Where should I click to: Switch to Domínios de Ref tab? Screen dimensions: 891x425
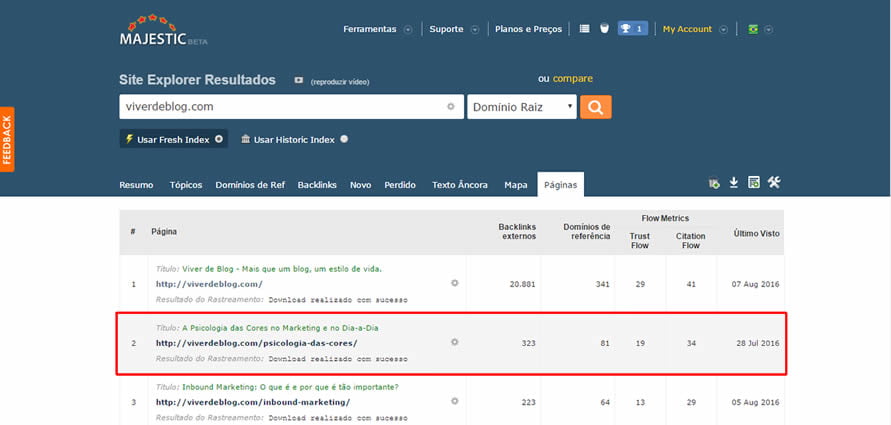pos(250,185)
